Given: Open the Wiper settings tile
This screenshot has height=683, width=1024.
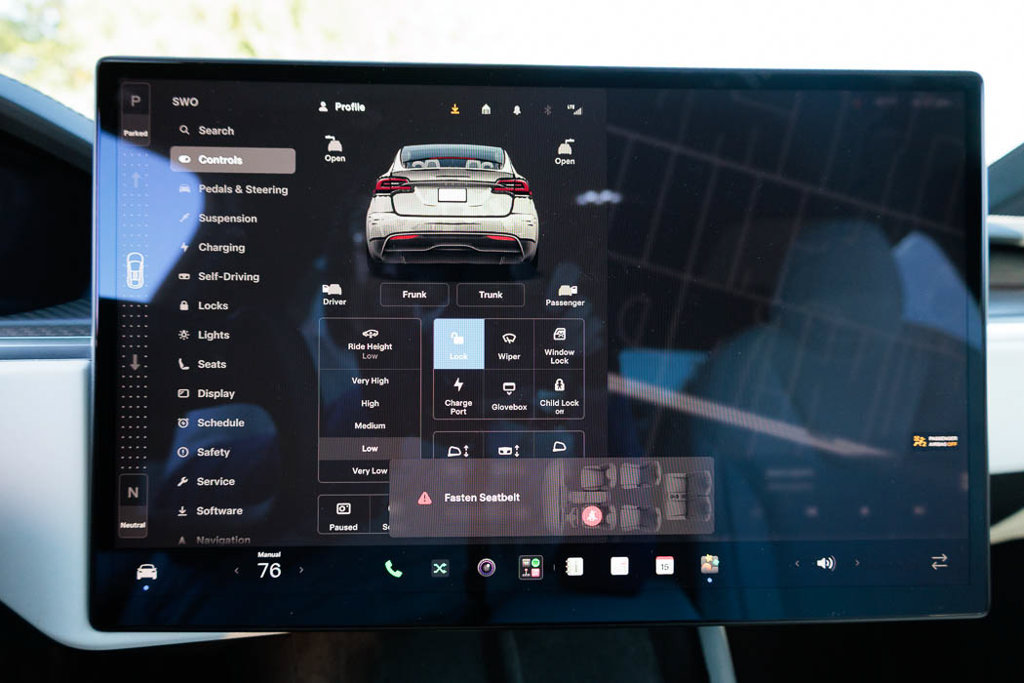Looking at the screenshot, I should (x=509, y=345).
